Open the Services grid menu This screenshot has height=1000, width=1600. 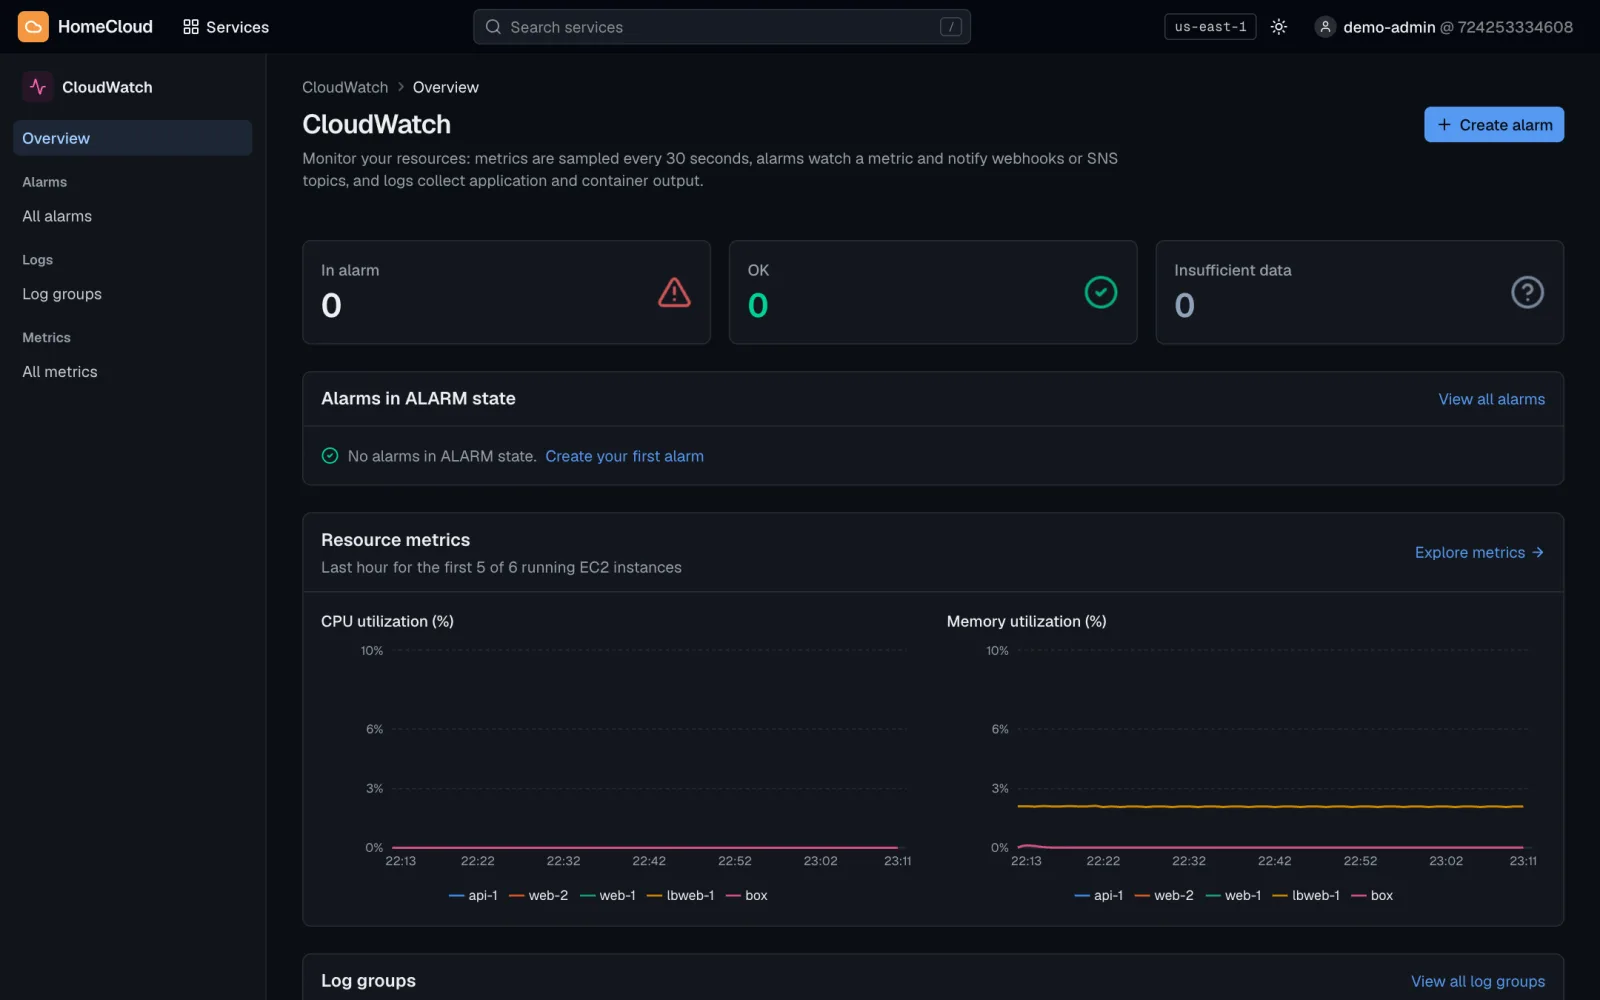coord(226,27)
